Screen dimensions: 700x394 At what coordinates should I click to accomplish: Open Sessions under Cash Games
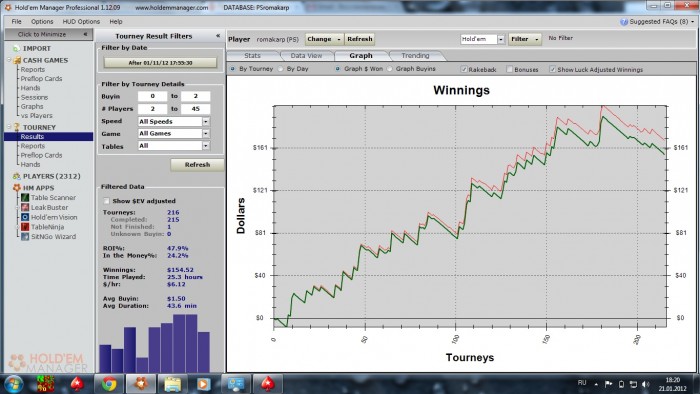click(x=34, y=97)
